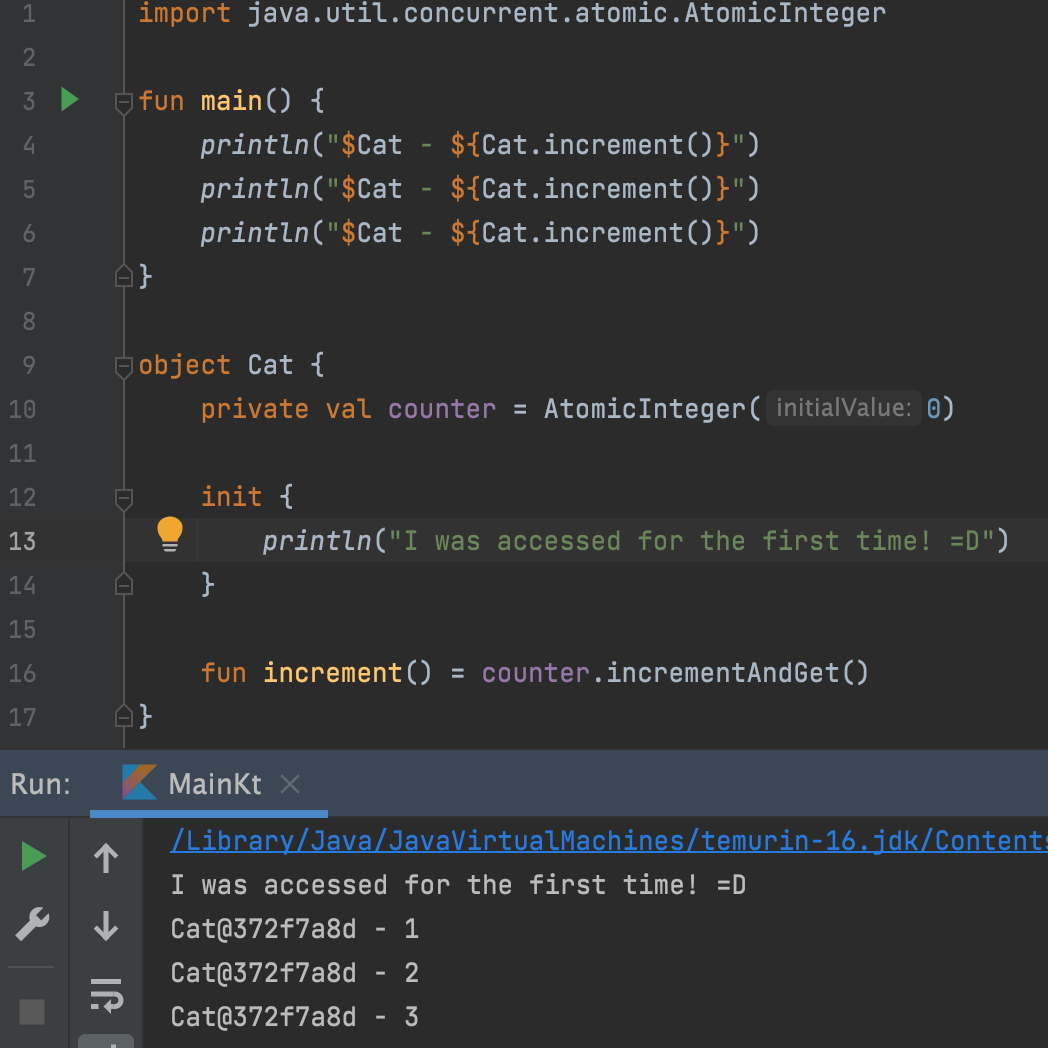Close the MainKt run tab
The width and height of the screenshot is (1048, 1048).
pos(289,784)
